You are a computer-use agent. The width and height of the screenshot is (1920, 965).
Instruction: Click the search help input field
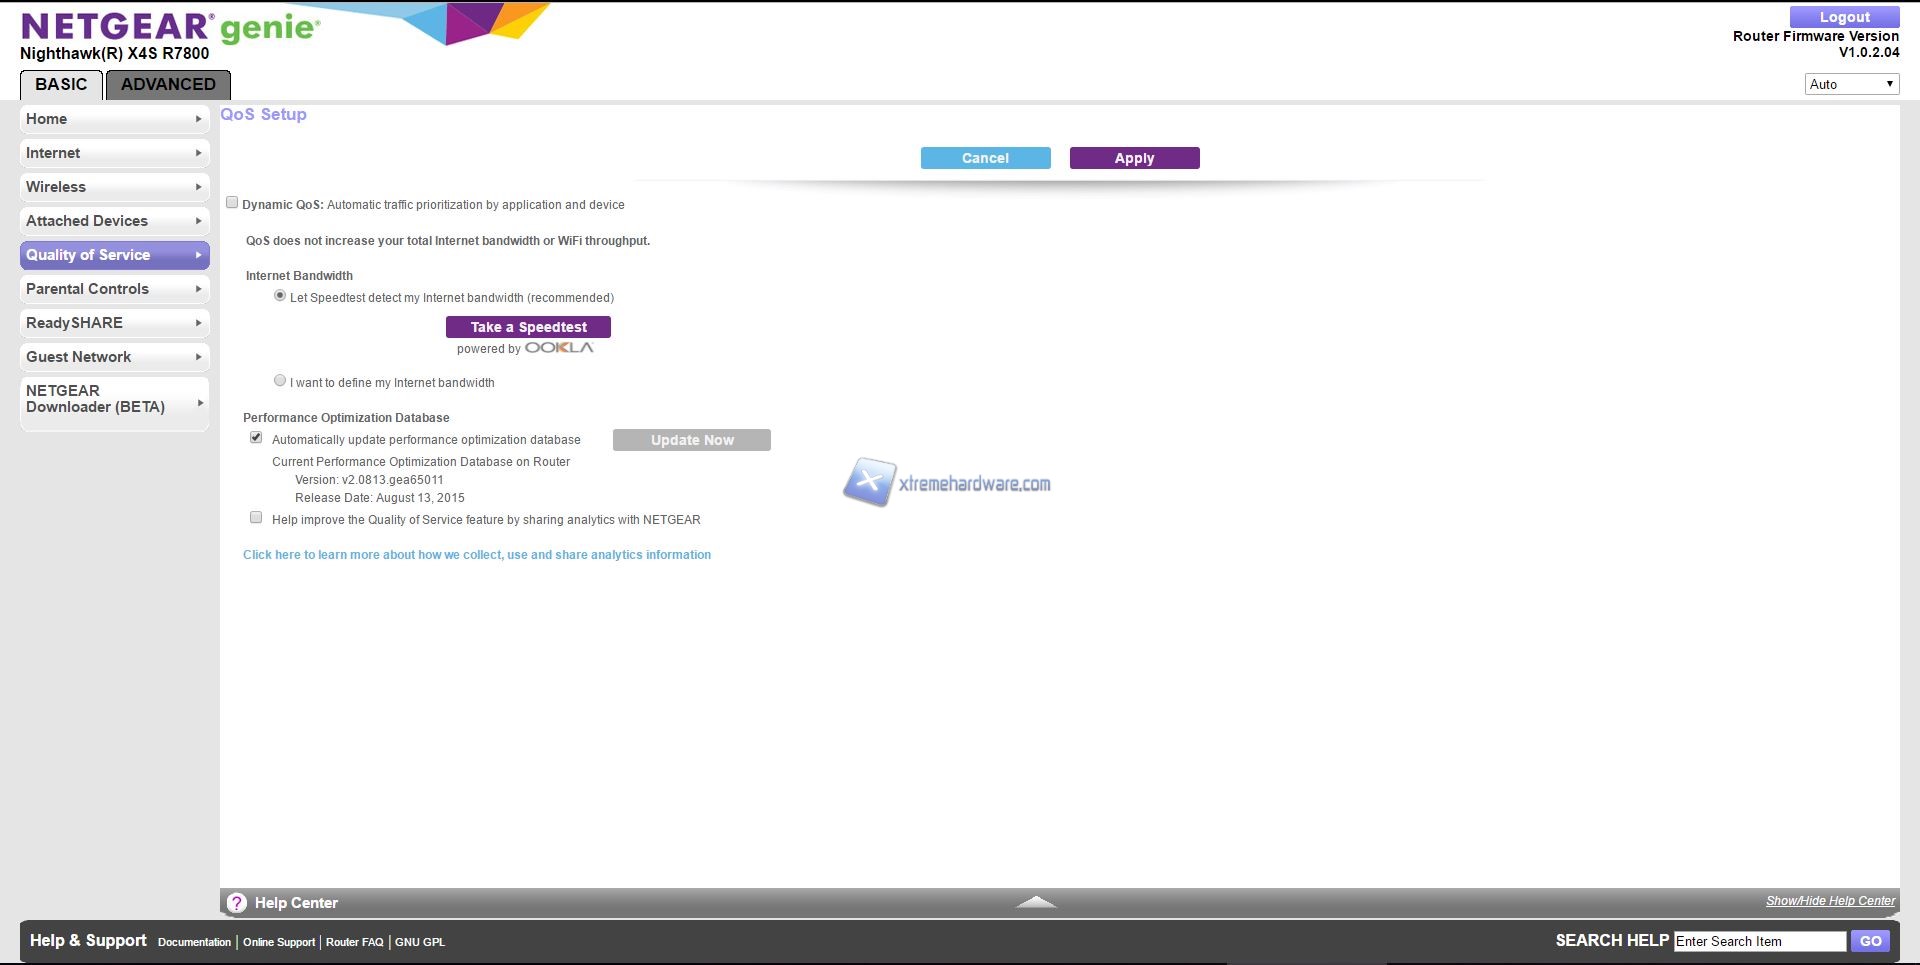coord(1759,941)
